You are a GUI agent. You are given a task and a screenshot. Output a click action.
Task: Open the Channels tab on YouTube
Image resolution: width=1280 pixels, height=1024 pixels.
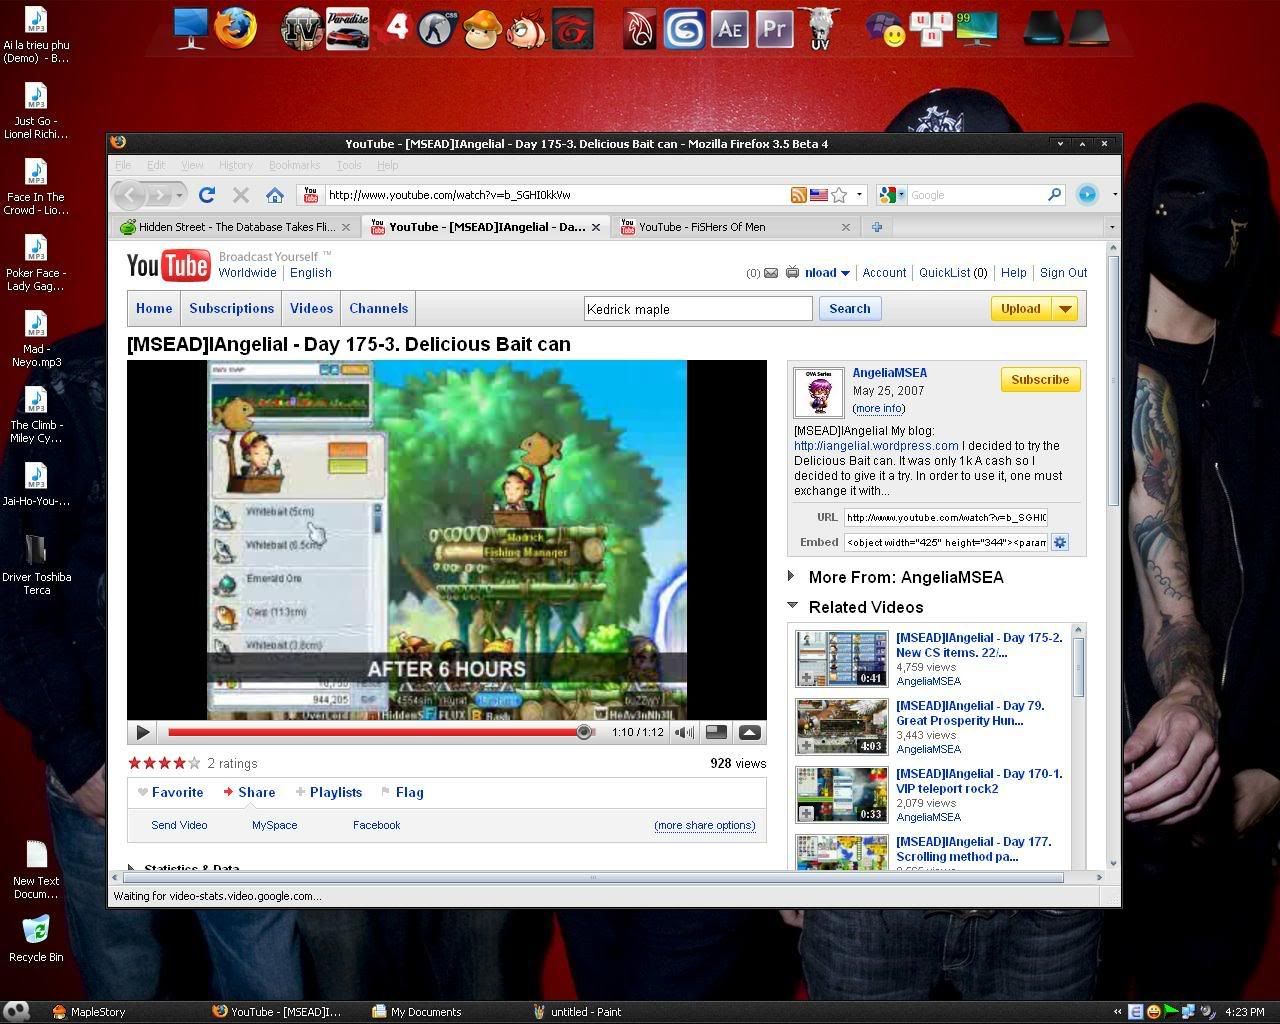pyautogui.click(x=378, y=308)
